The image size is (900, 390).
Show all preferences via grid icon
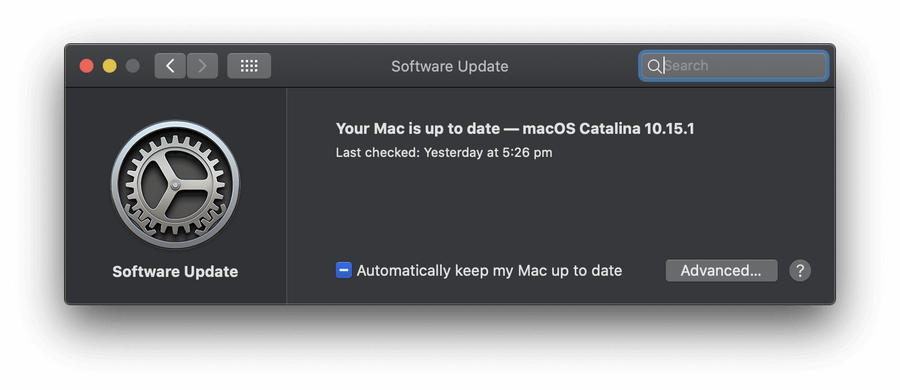pyautogui.click(x=249, y=66)
